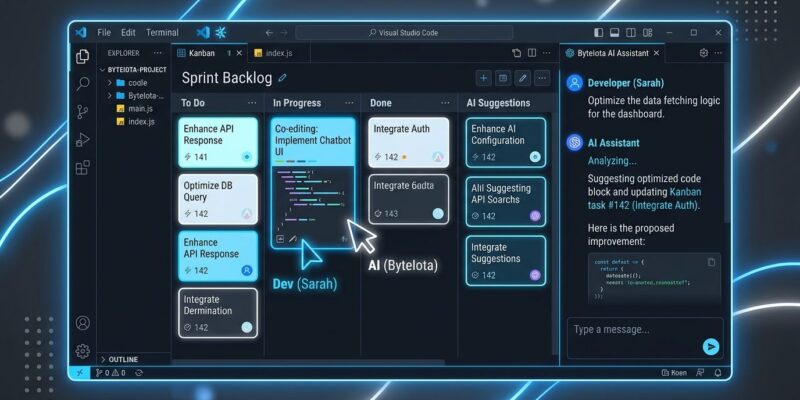Copy the proposed code block
This screenshot has height=400, width=800.
pos(712,262)
